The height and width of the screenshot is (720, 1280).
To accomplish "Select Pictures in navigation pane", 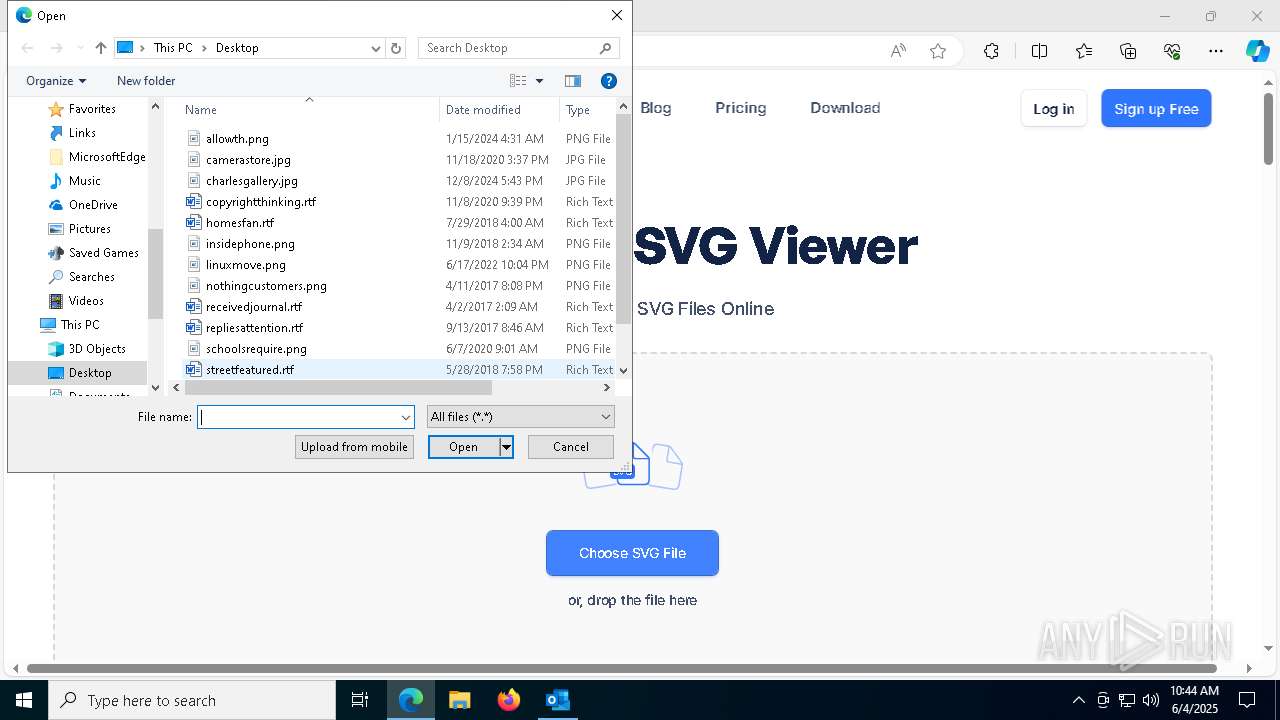I will 90,229.
